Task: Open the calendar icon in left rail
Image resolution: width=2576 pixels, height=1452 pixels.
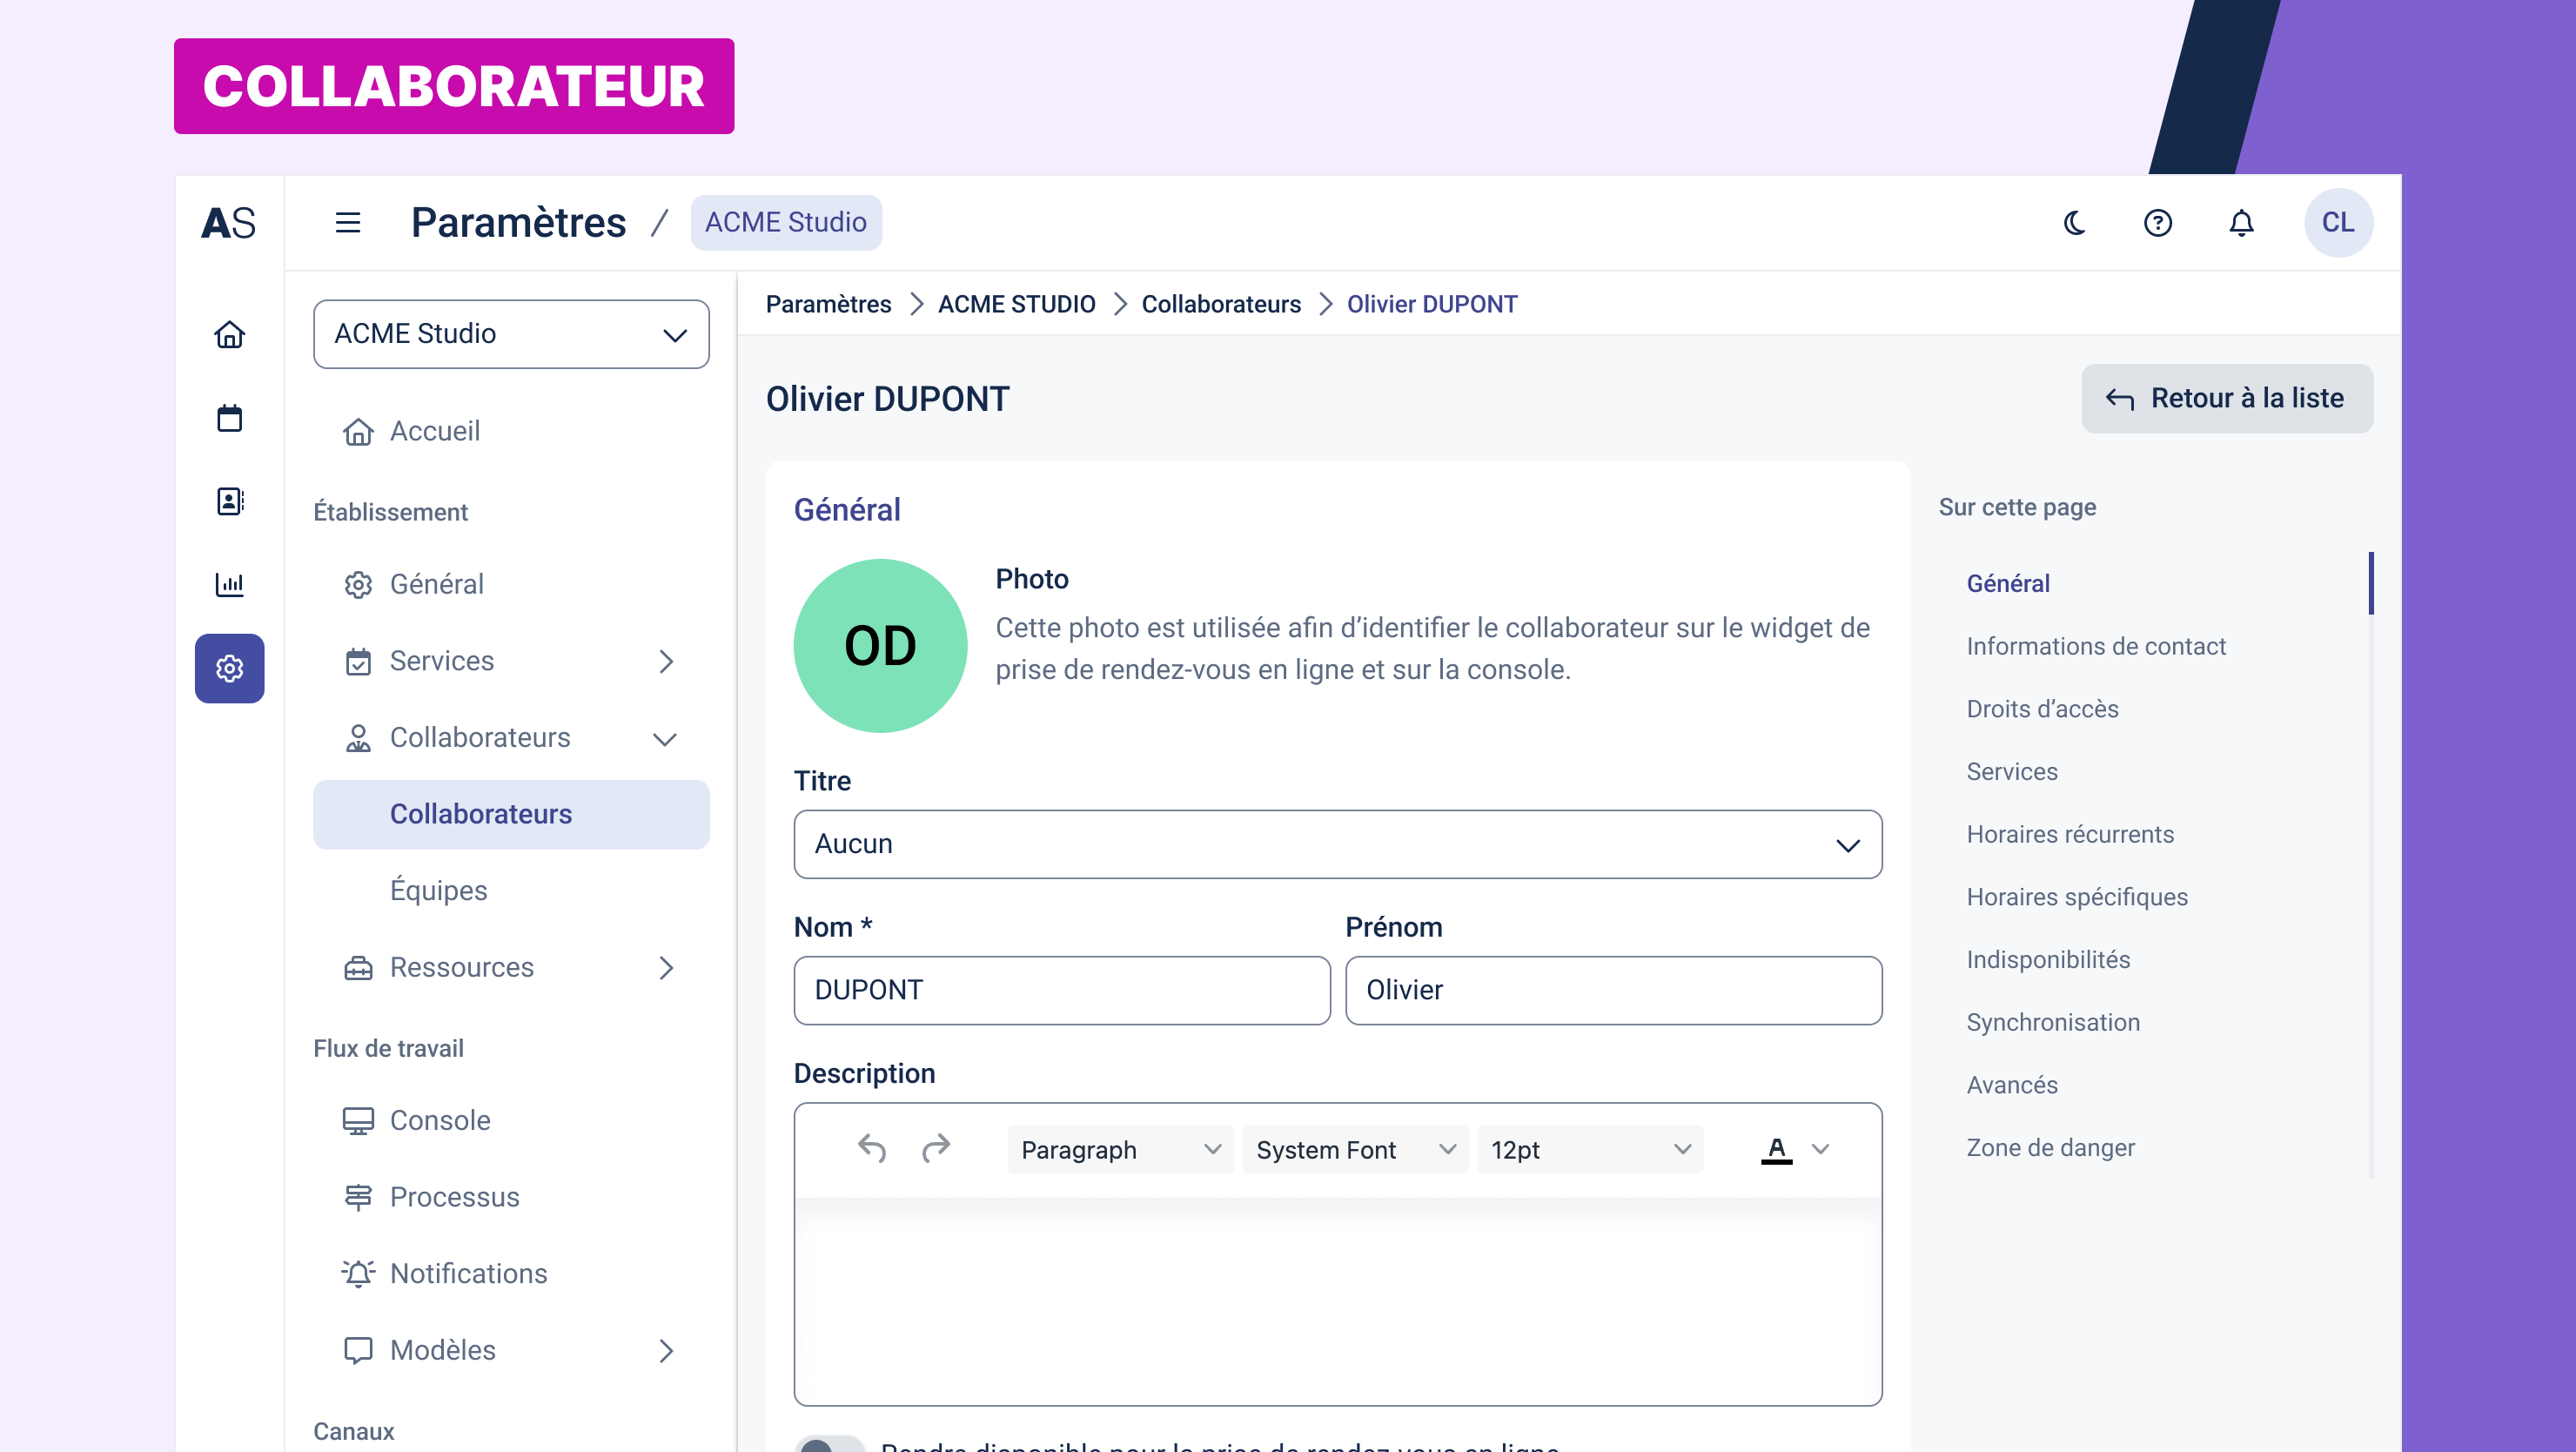Action: pos(229,417)
